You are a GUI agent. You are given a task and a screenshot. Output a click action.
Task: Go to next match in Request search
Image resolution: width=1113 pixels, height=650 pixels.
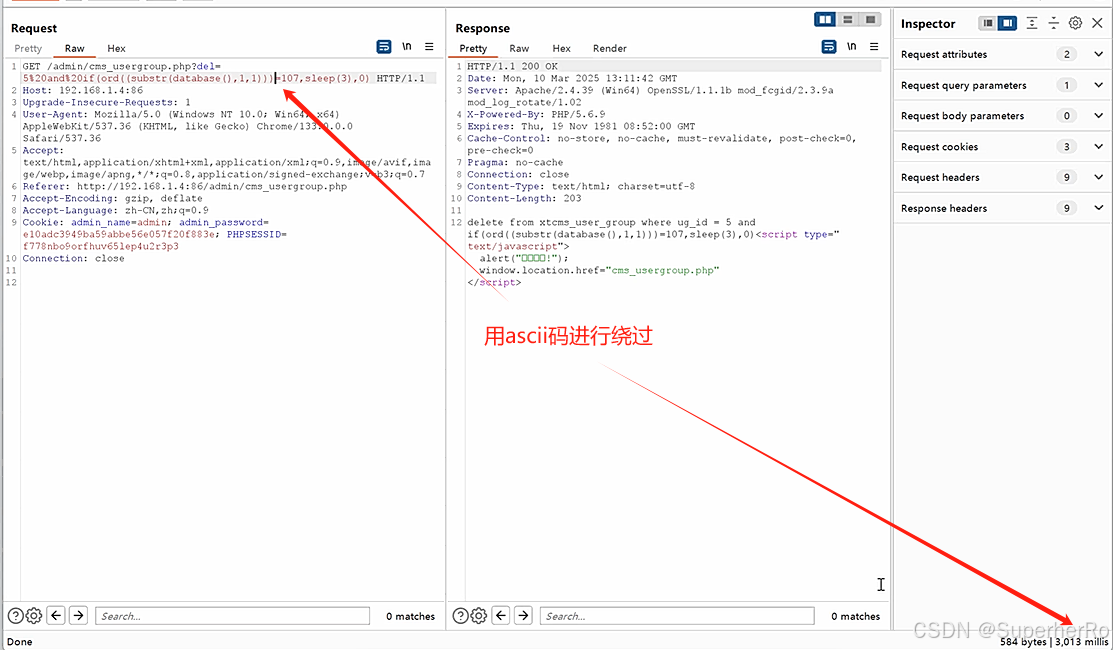78,615
